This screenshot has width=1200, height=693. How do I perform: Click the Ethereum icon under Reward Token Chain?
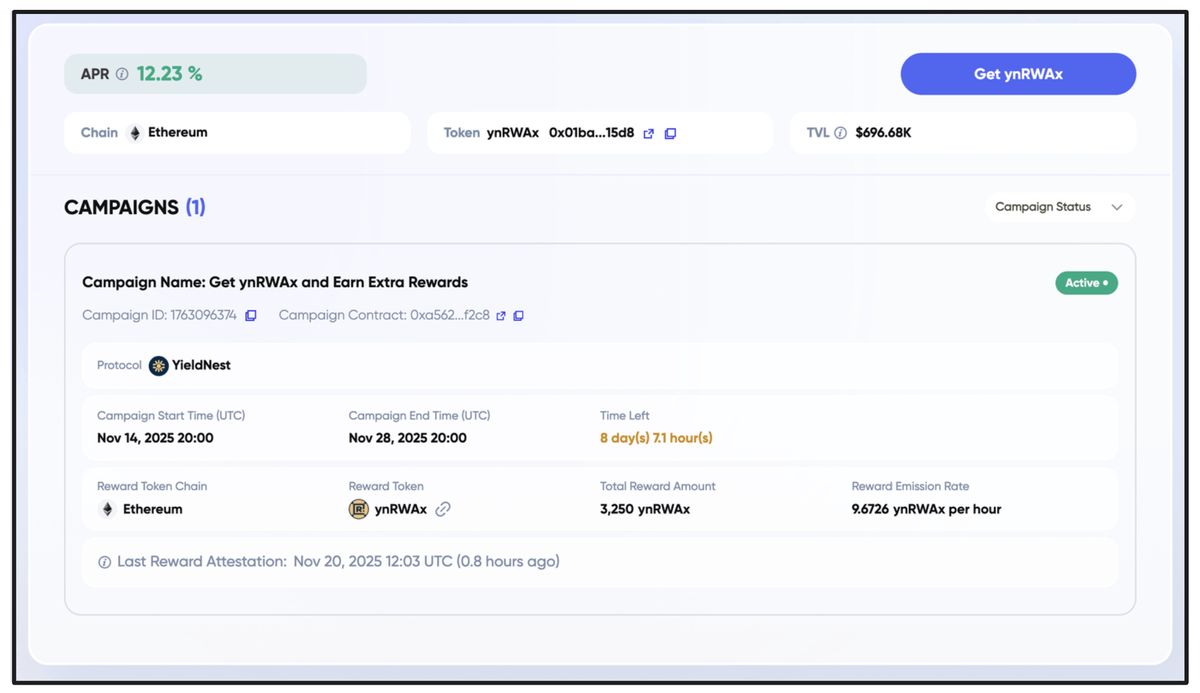(x=106, y=508)
